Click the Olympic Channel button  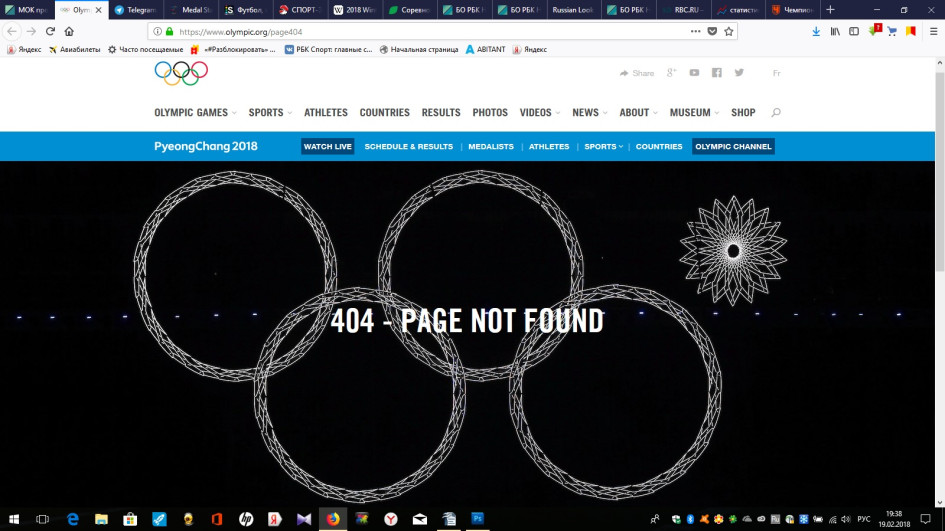pos(733,146)
